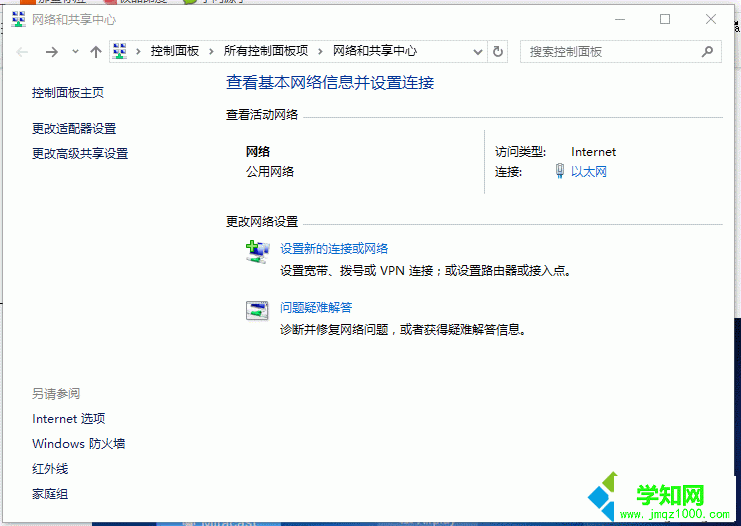Screen dimensions: 741x526
Task: Click the troubleshooting icon beside 问题疑难解答
Action: click(x=258, y=311)
